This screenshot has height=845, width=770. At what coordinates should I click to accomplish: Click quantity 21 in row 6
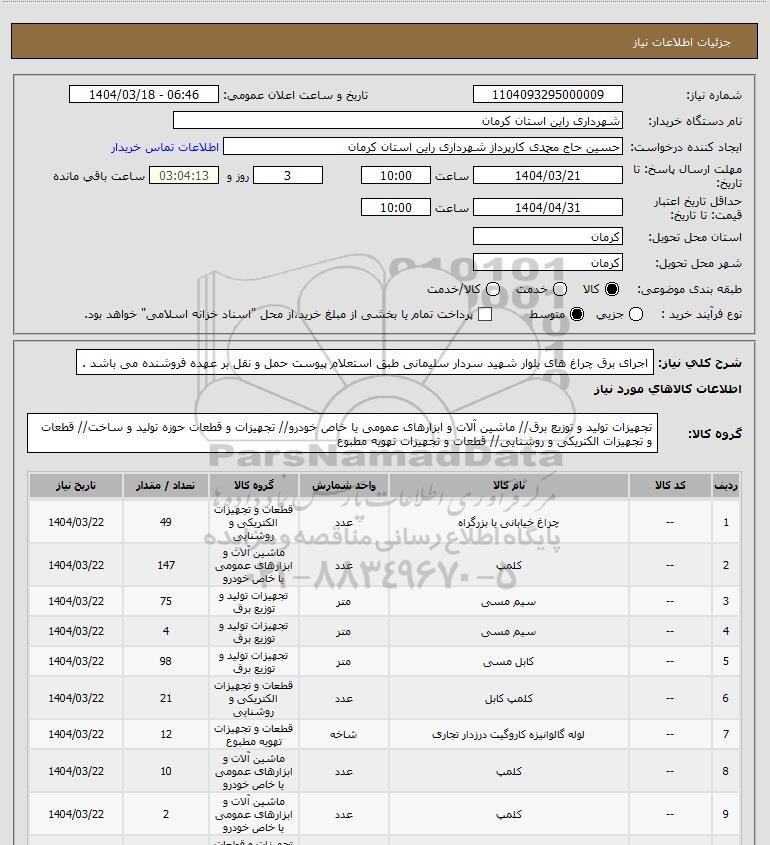(x=166, y=698)
